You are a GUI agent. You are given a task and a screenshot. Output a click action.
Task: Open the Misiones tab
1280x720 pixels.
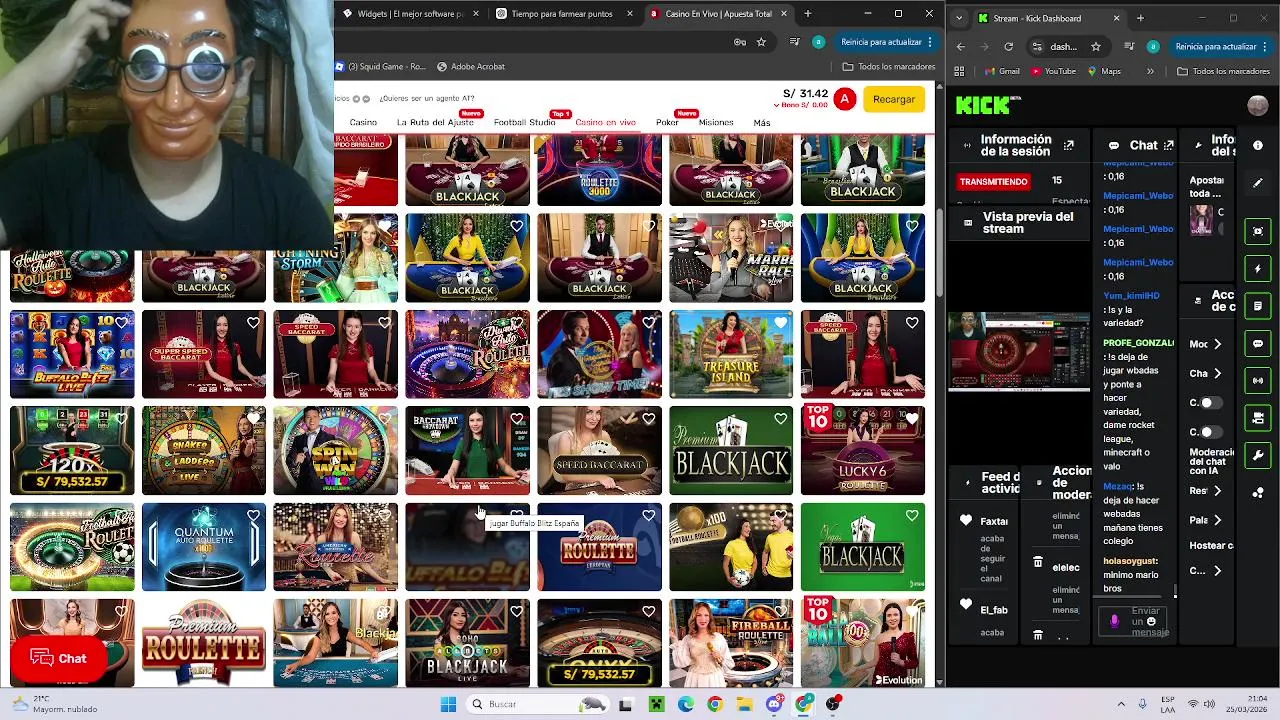point(716,123)
